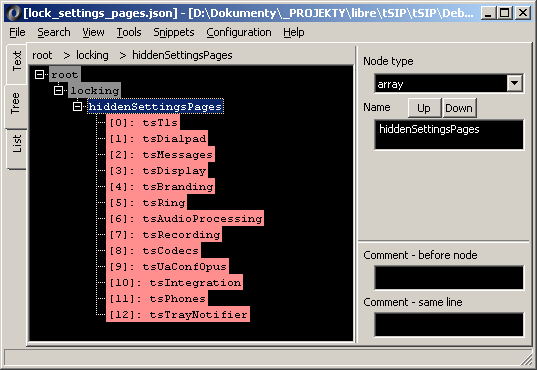
Task: Select array item [9]: tsUaConfOpus
Action: [167, 266]
